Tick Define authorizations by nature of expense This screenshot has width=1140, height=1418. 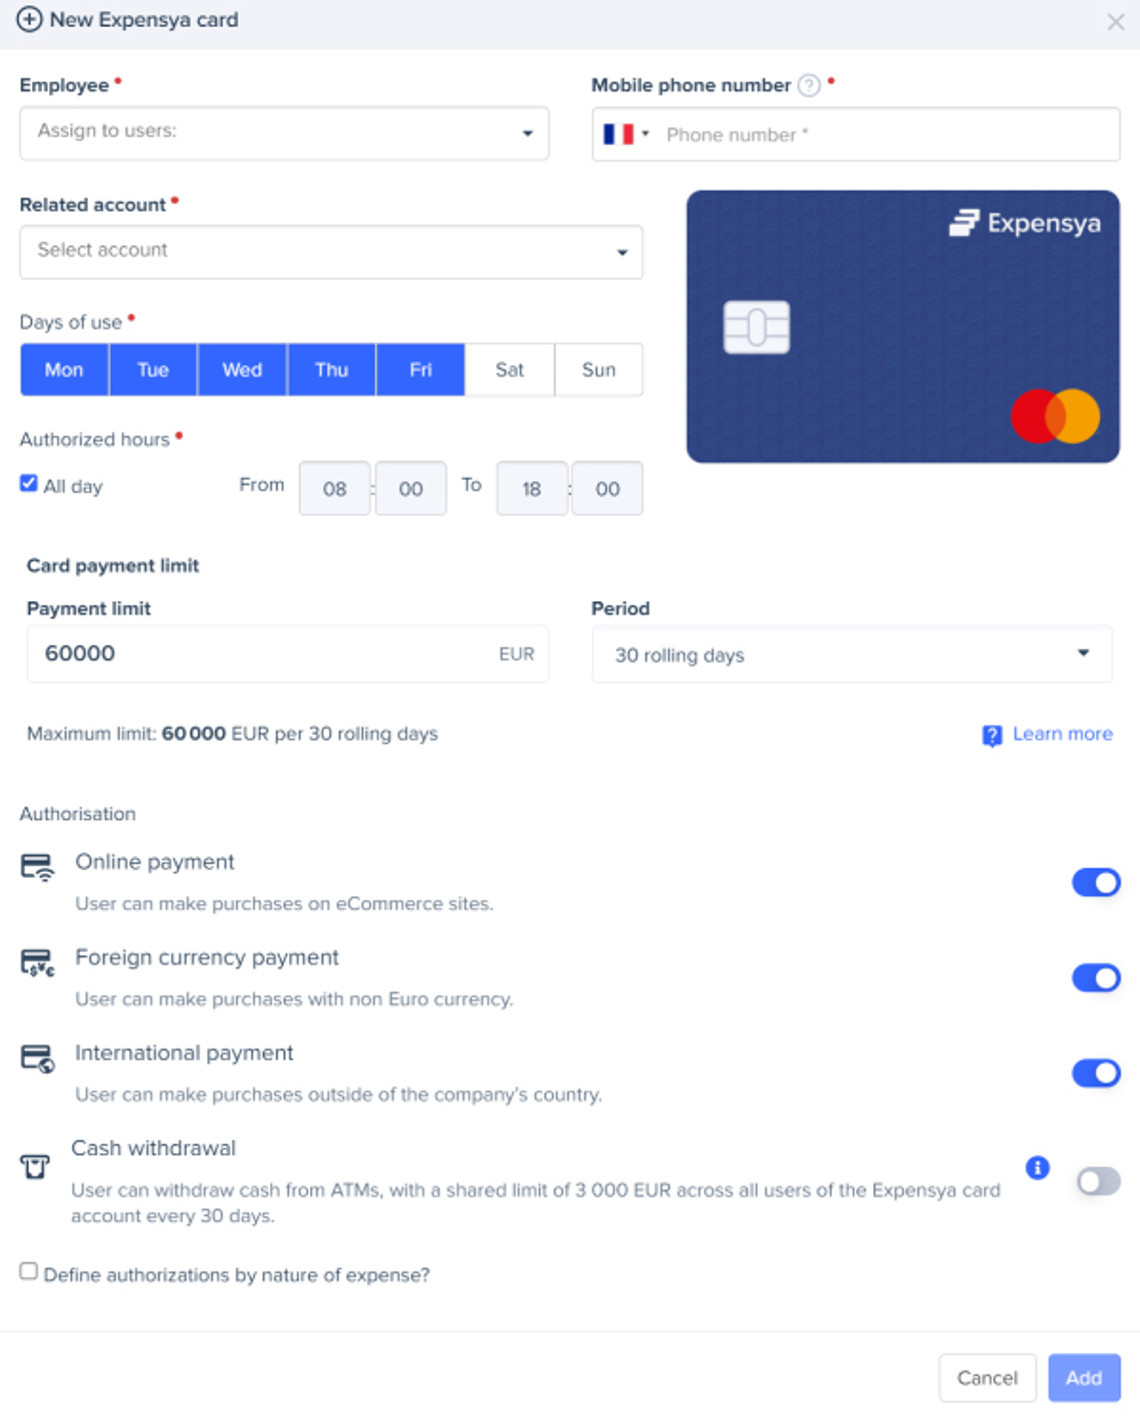click(29, 1272)
